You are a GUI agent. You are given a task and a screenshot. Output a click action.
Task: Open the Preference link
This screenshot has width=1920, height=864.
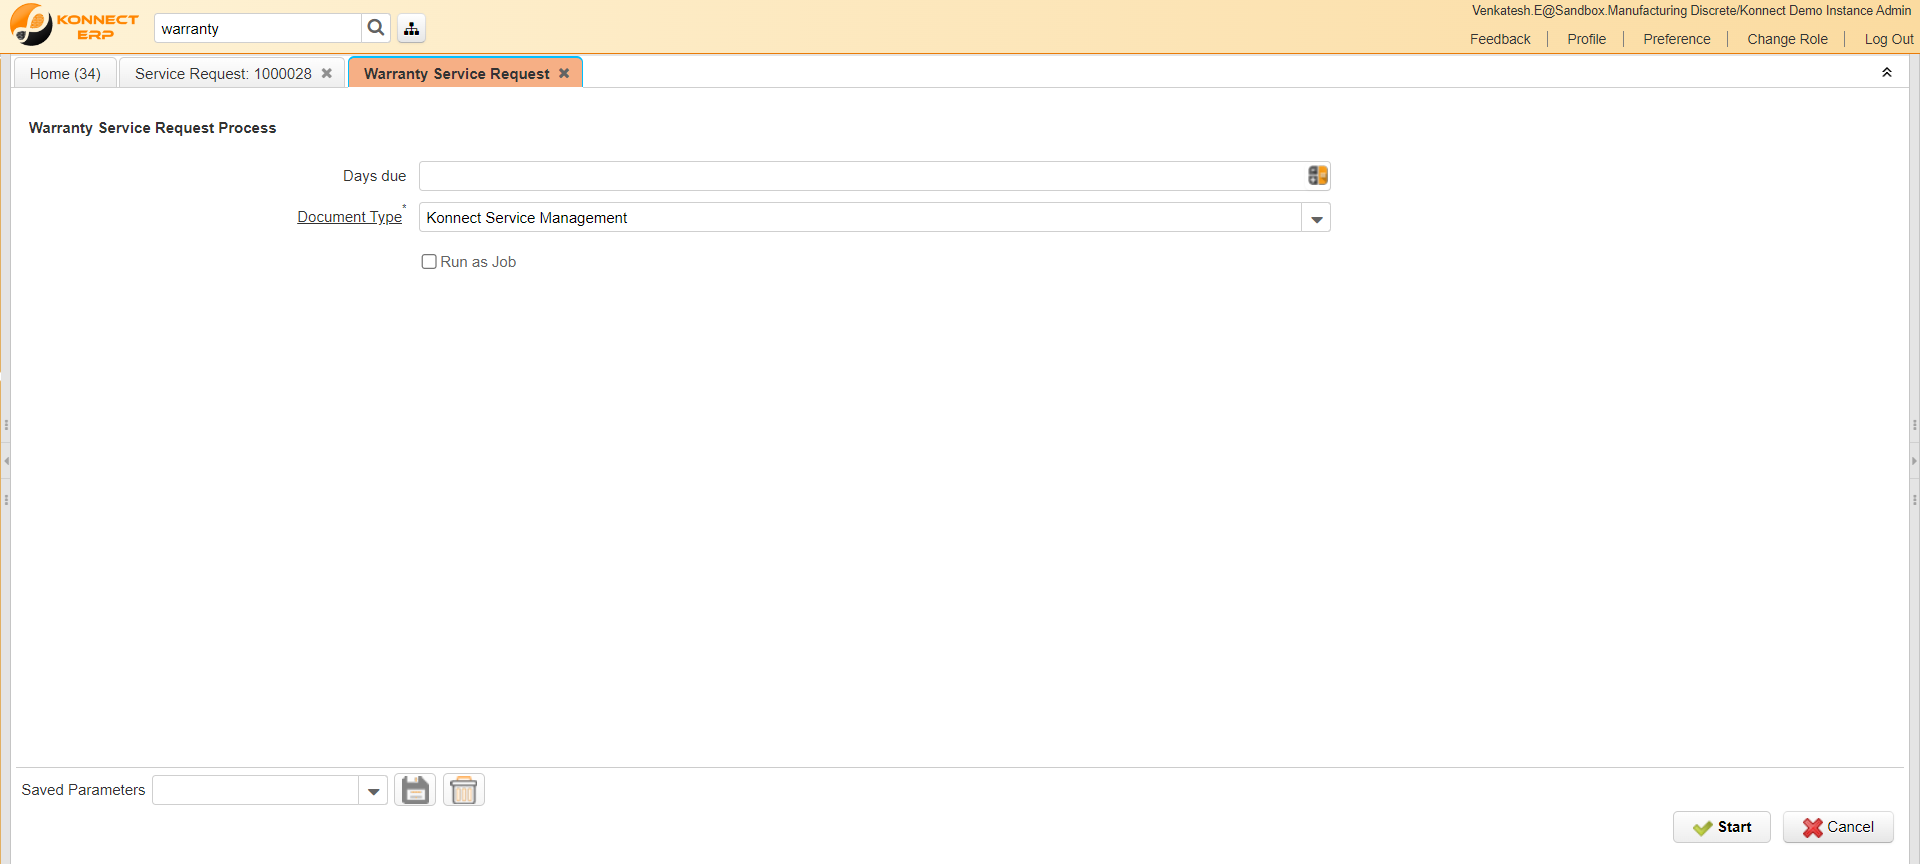click(1676, 39)
